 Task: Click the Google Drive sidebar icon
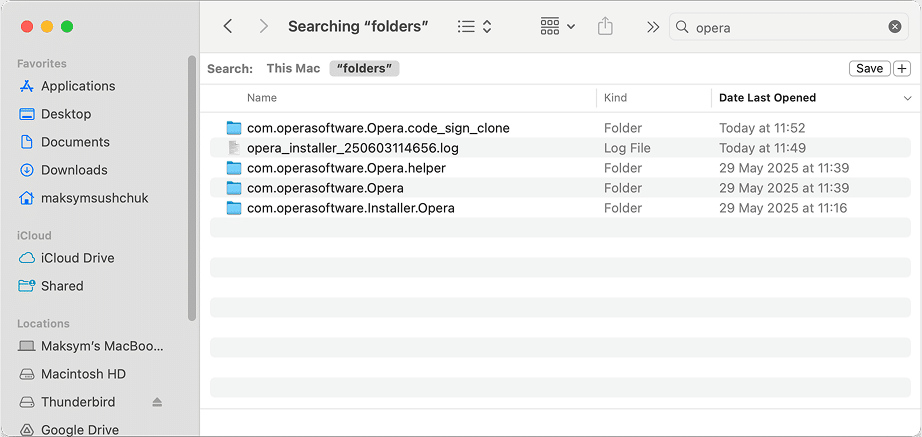[x=26, y=429]
